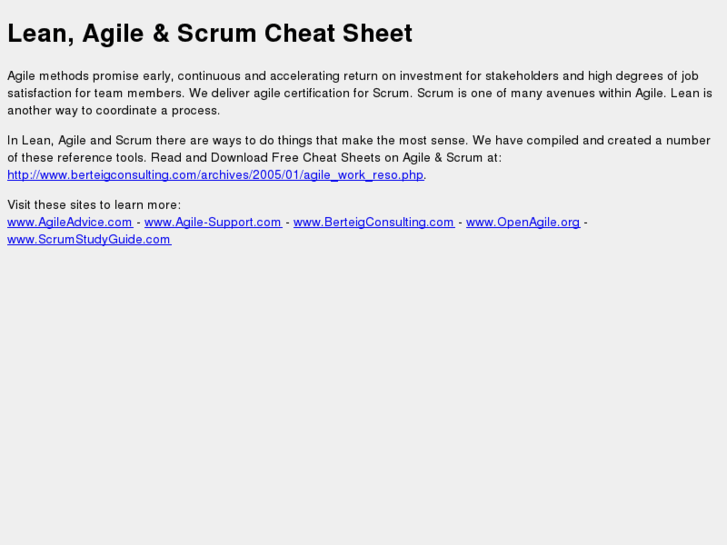This screenshot has width=727, height=545.
Task: Click the phrase "agile certification for Scrum"
Action: 327,93
